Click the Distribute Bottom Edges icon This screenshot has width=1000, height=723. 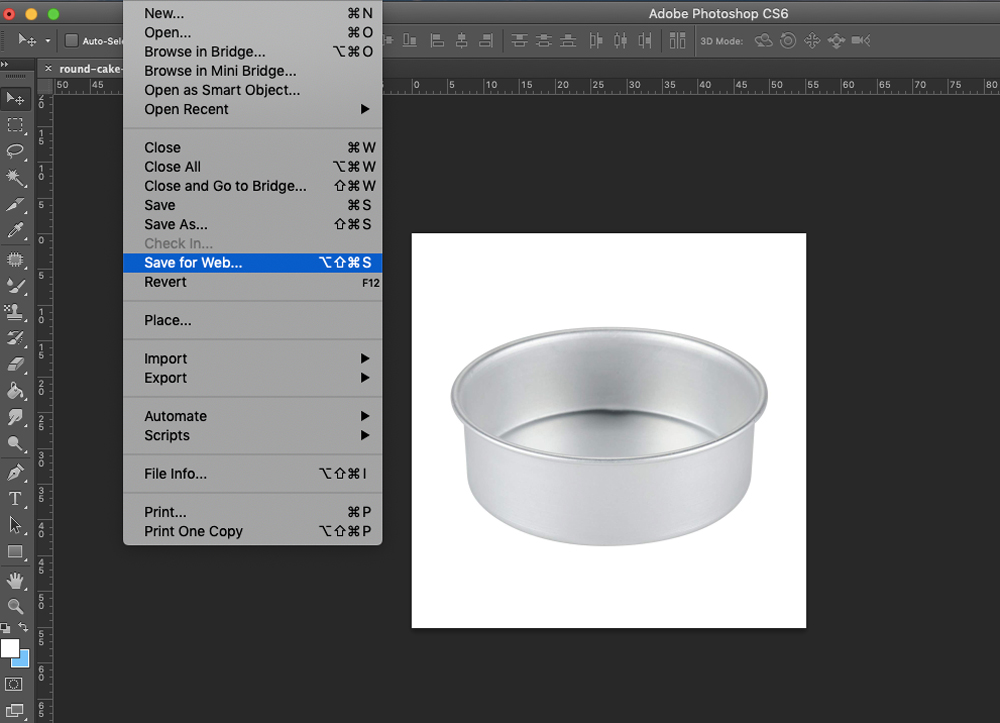click(568, 41)
